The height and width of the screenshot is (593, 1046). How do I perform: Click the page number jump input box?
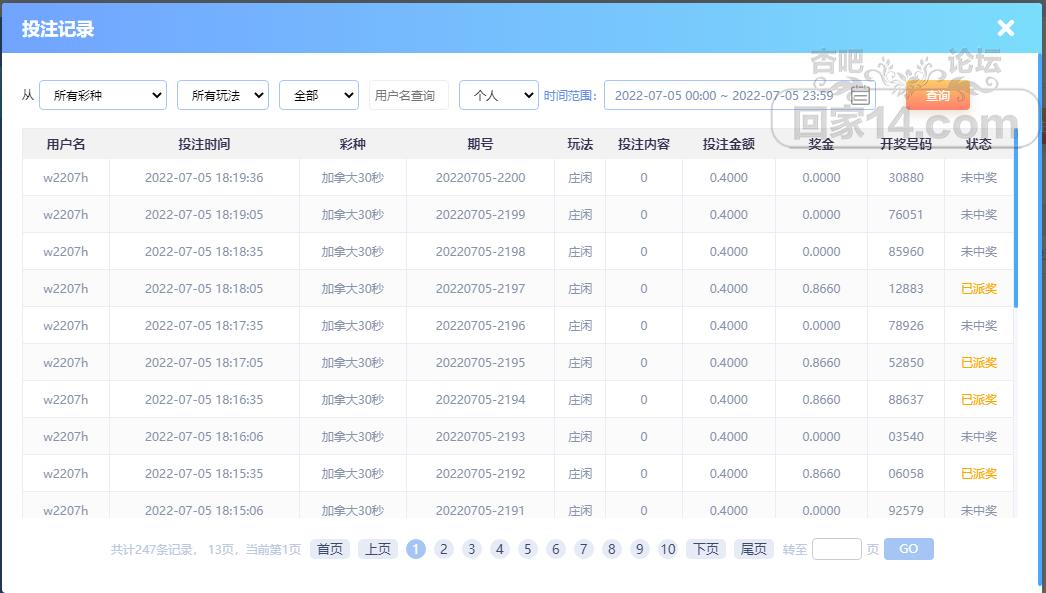(836, 549)
